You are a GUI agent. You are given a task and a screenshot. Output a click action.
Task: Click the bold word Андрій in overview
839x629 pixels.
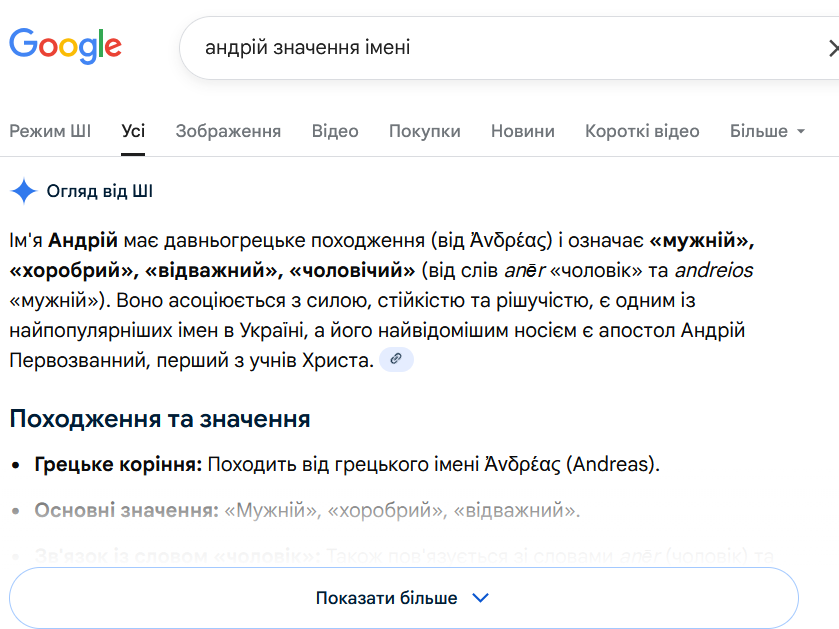tap(83, 241)
